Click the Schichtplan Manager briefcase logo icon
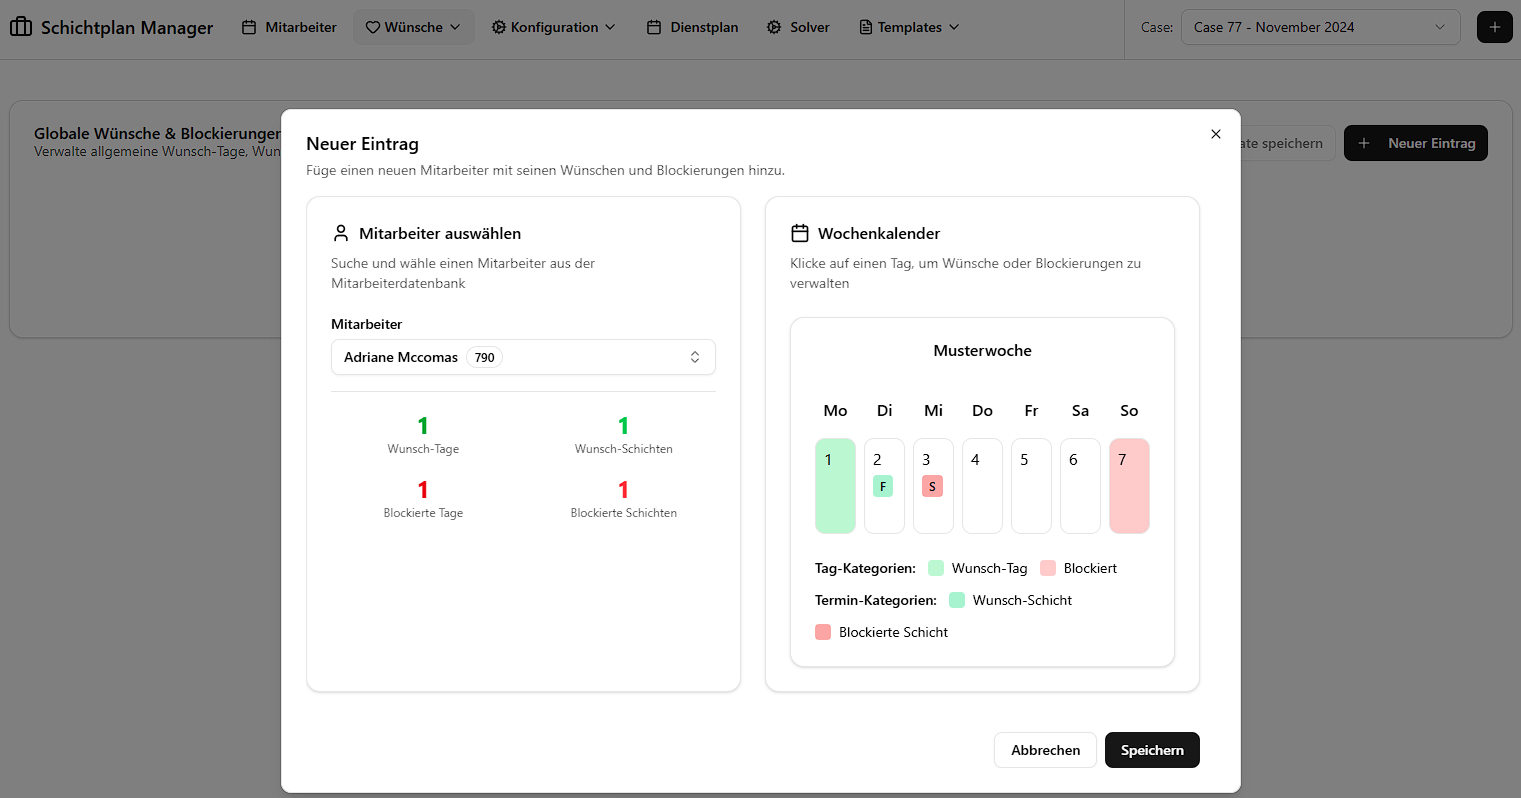The width and height of the screenshot is (1521, 798). coord(21,27)
